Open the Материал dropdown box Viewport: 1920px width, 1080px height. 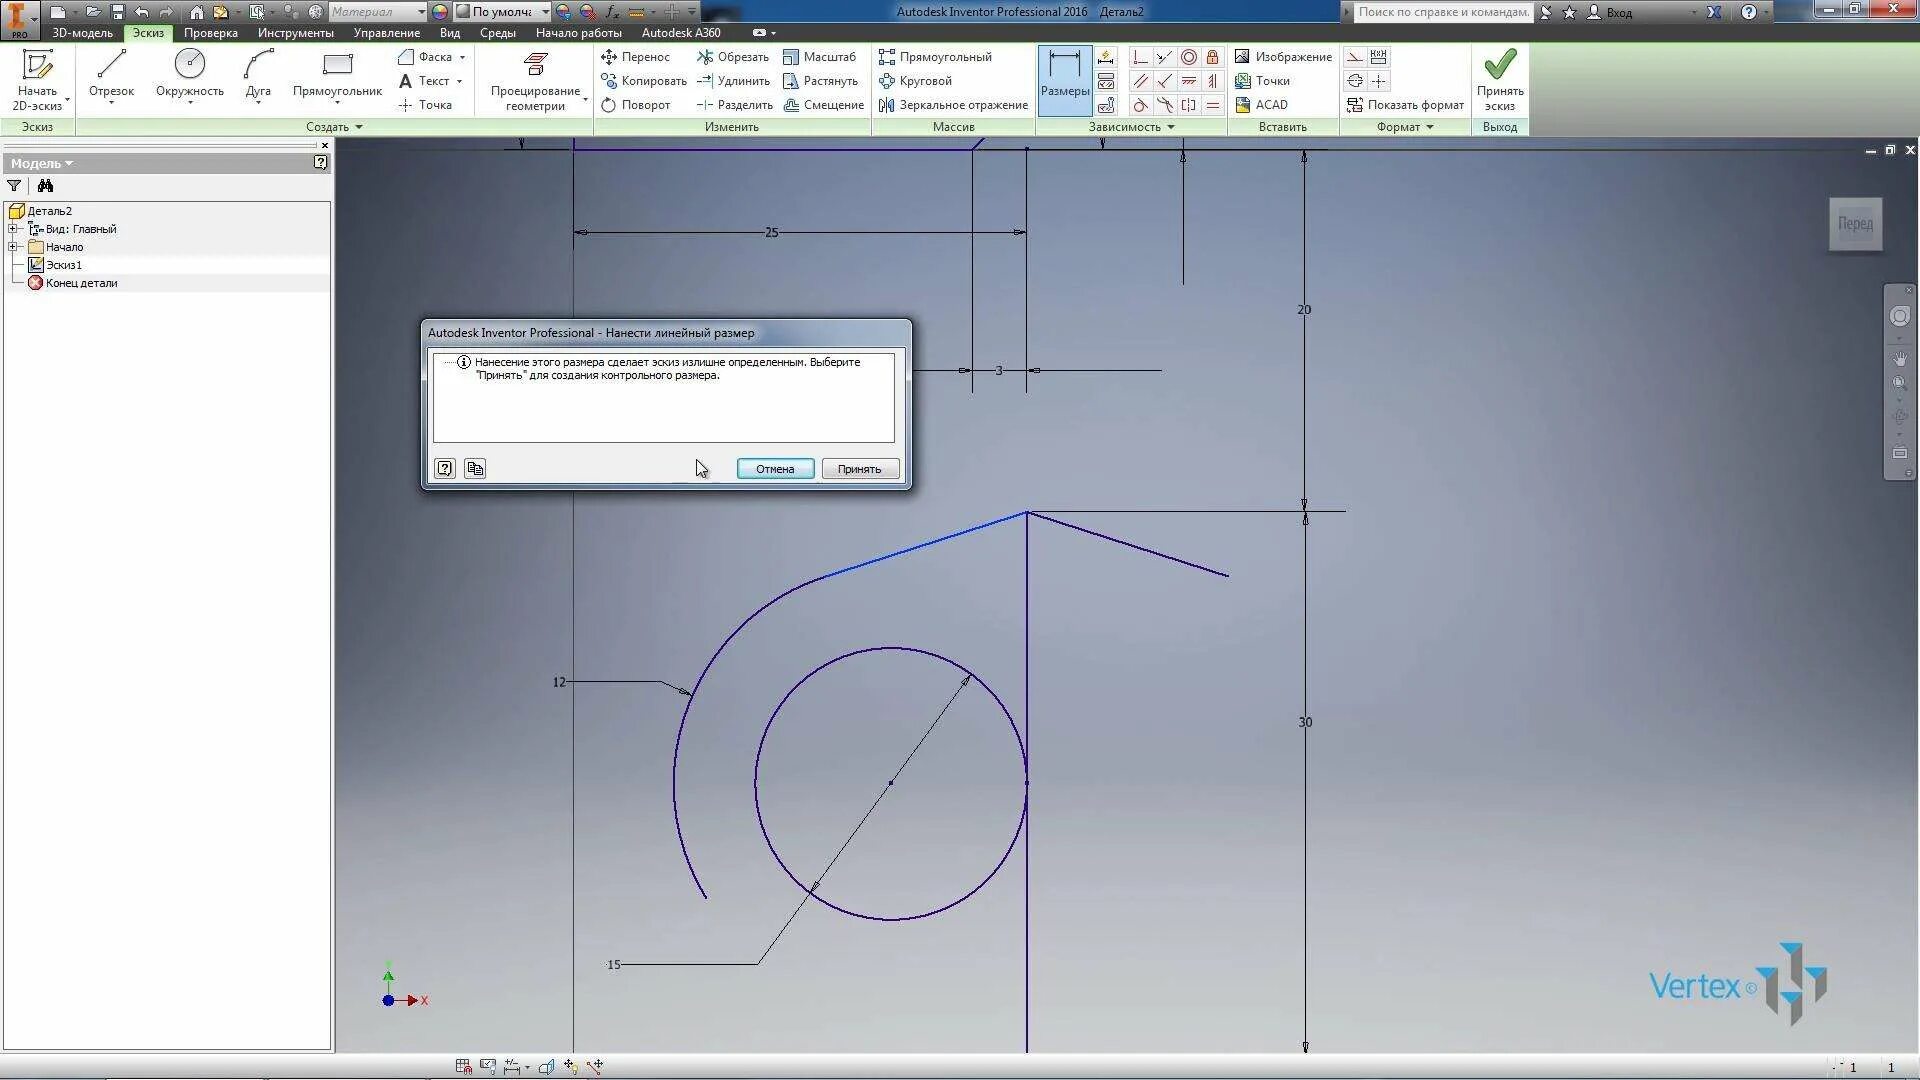(377, 12)
